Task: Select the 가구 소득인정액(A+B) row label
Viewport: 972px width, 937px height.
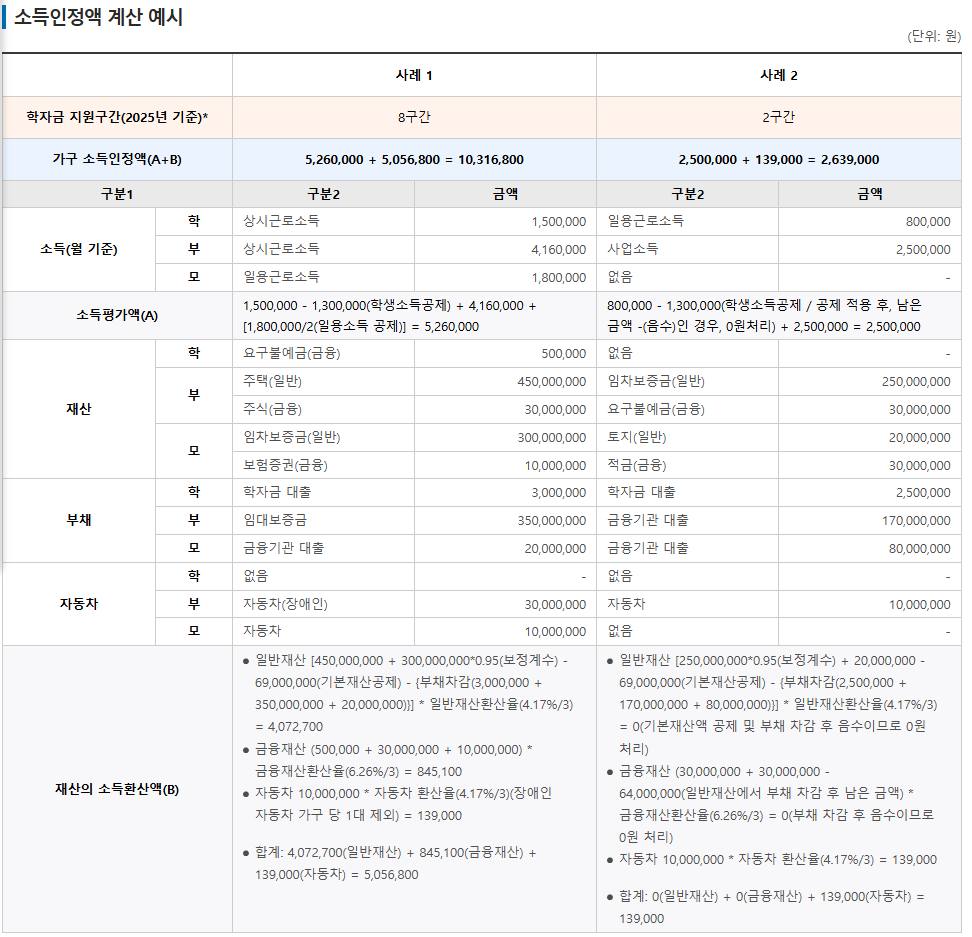Action: point(117,160)
